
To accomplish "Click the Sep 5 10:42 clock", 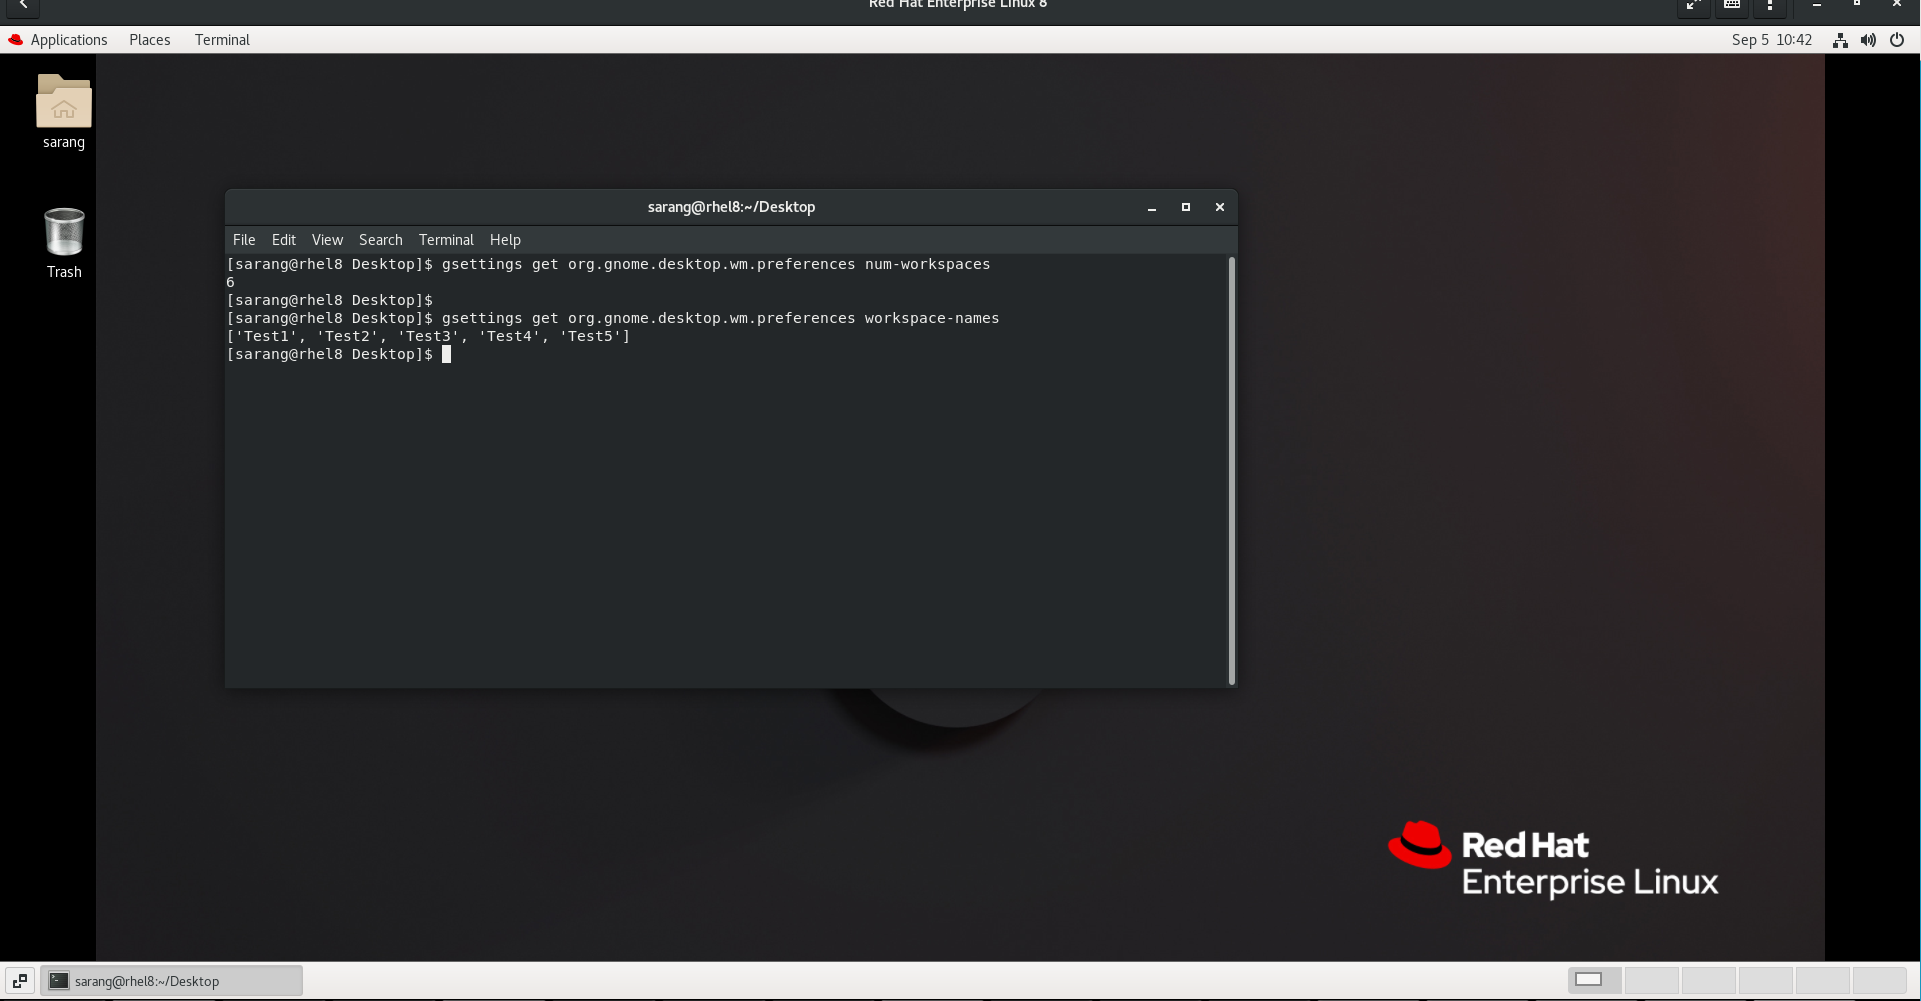I will coord(1772,40).
